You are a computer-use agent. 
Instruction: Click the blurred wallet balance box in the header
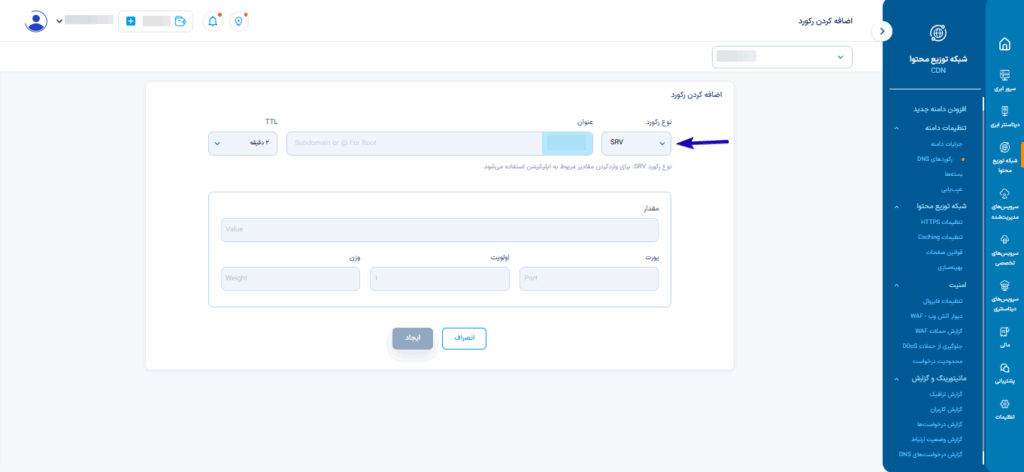click(x=156, y=22)
